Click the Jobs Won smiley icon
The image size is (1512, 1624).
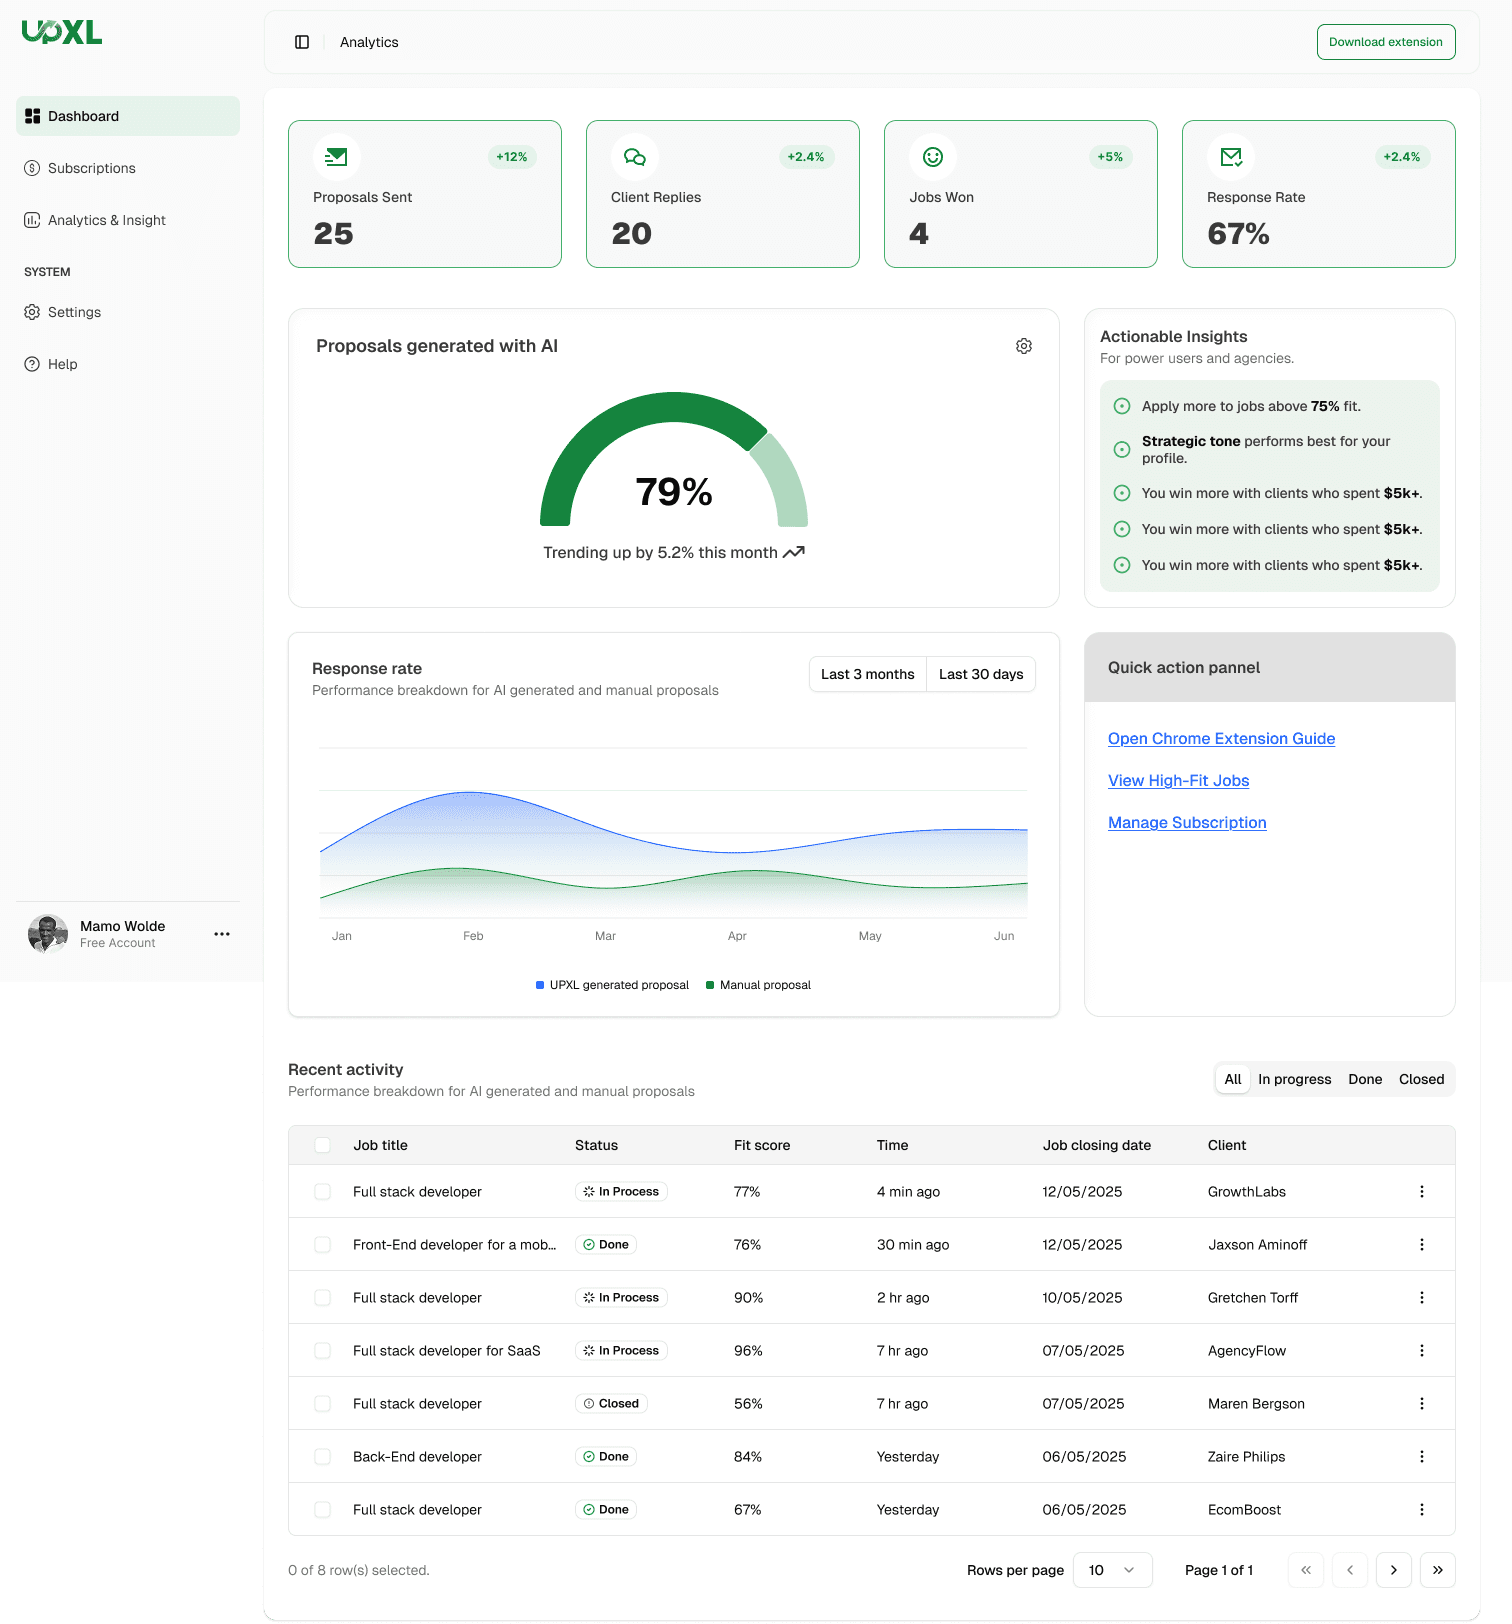[933, 157]
